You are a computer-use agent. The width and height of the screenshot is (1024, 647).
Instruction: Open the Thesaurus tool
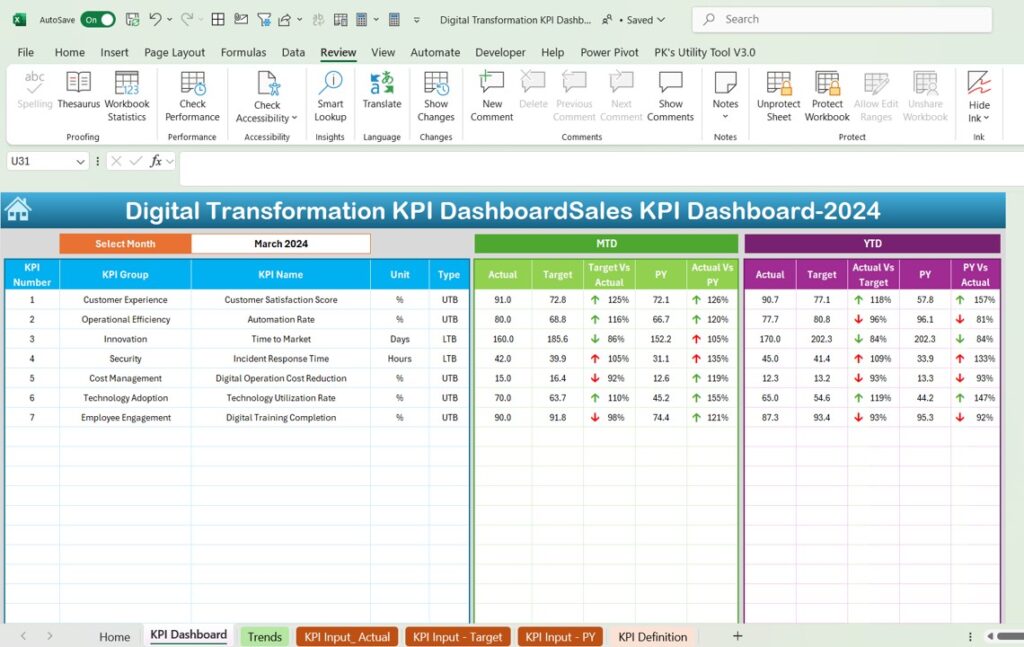pyautogui.click(x=78, y=91)
